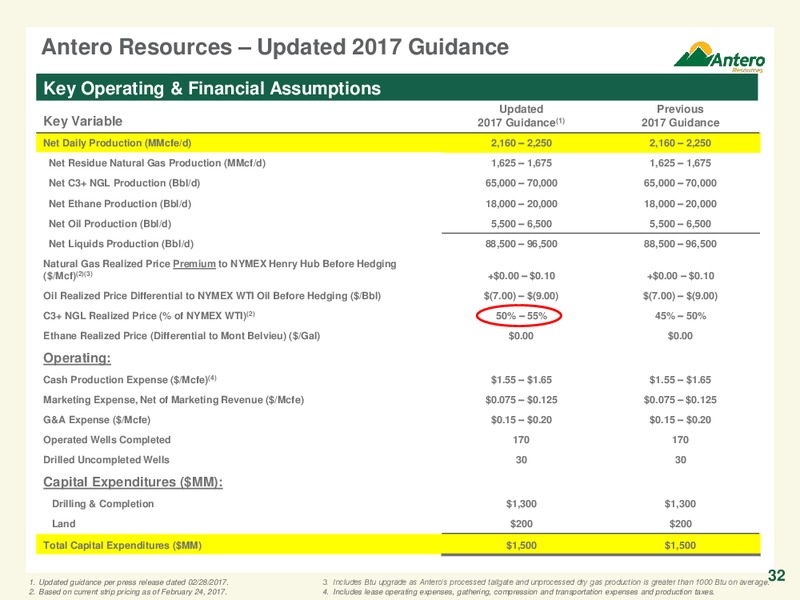Click previous guidance value '45% – 50%'
Image resolution: width=800 pixels, height=600 pixels.
click(680, 316)
